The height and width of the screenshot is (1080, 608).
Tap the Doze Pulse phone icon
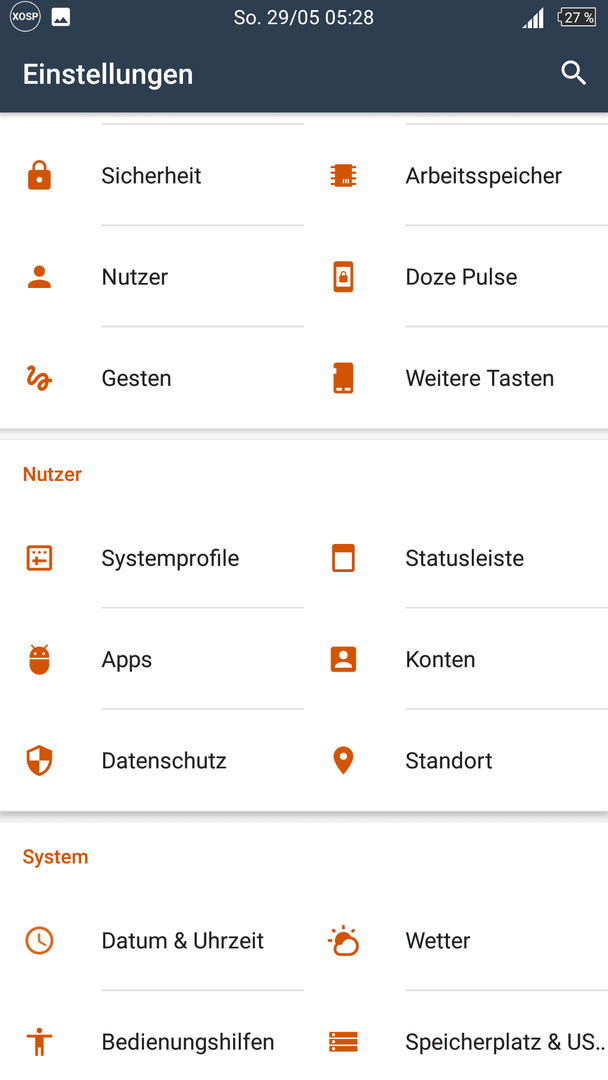point(343,277)
